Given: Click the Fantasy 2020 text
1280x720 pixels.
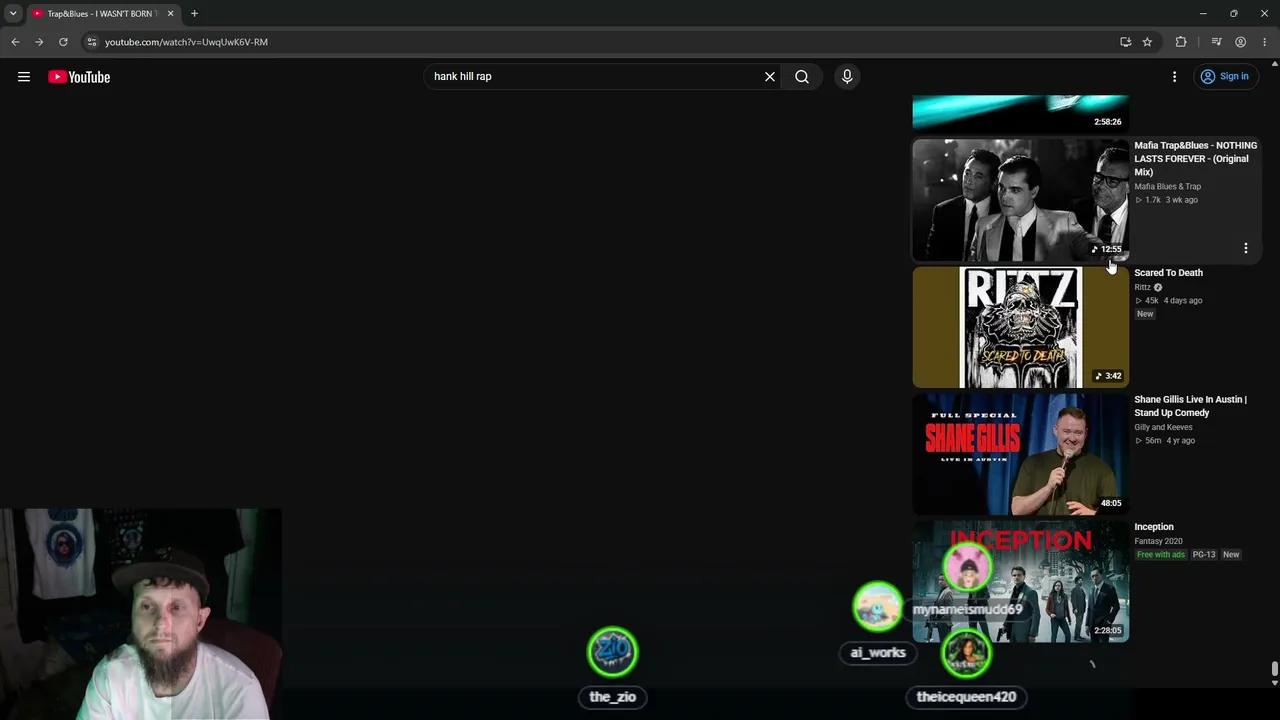Looking at the screenshot, I should point(1158,542).
